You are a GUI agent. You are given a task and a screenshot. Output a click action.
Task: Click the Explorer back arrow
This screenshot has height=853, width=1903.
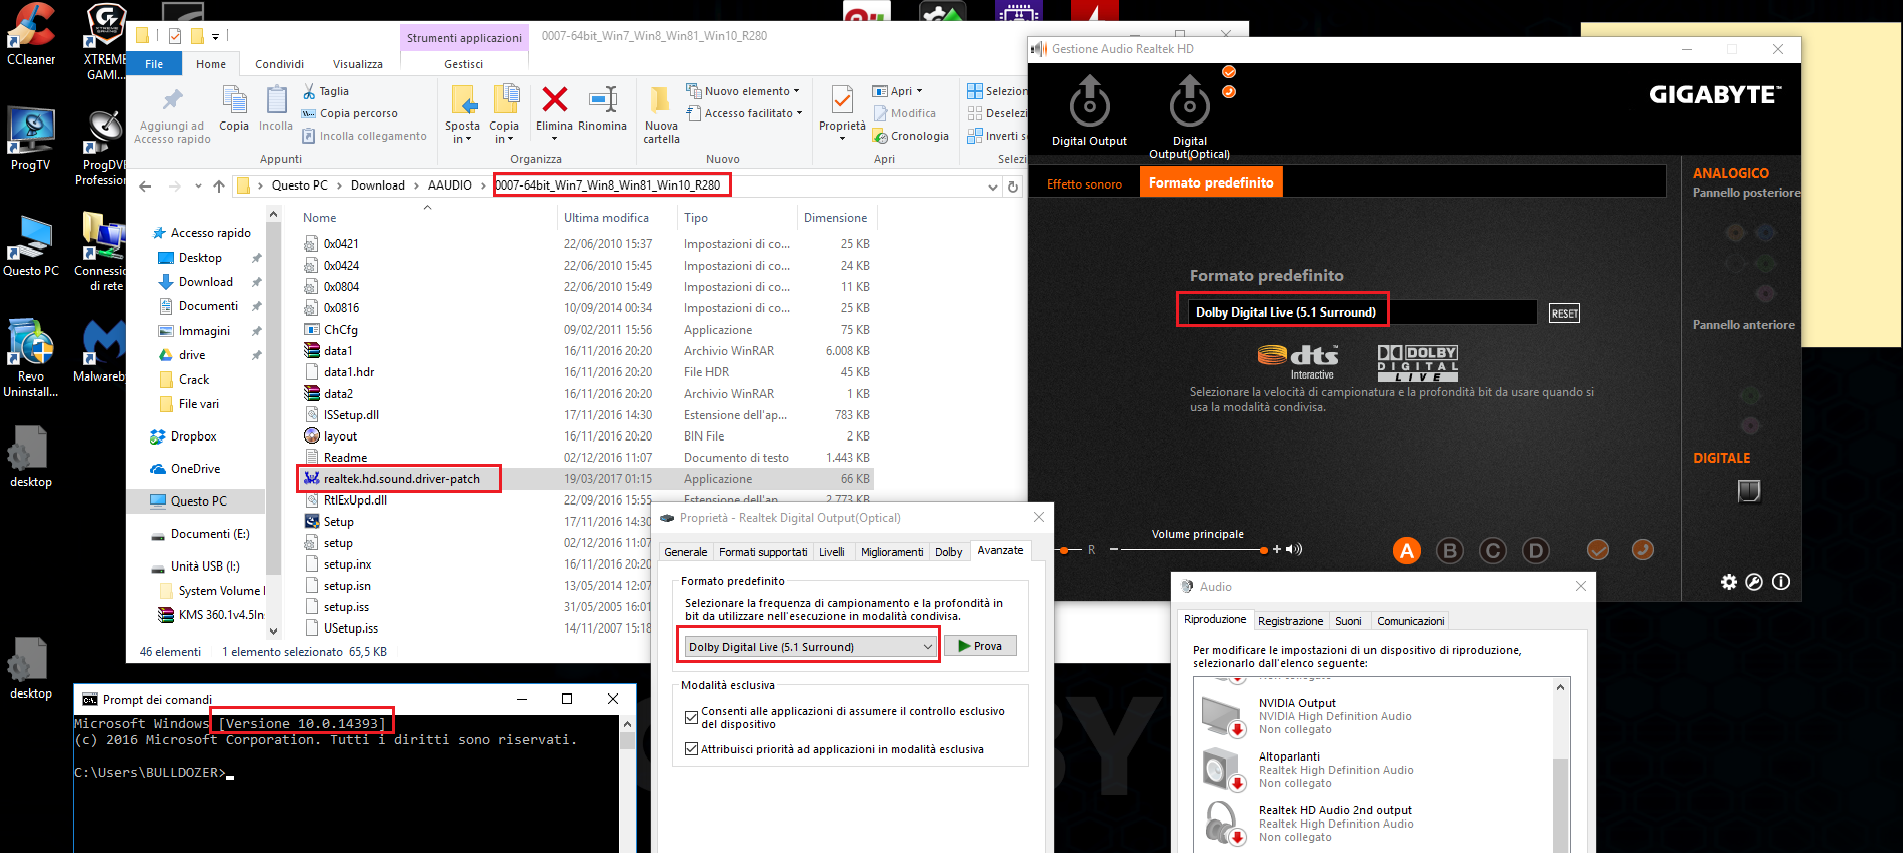146,186
